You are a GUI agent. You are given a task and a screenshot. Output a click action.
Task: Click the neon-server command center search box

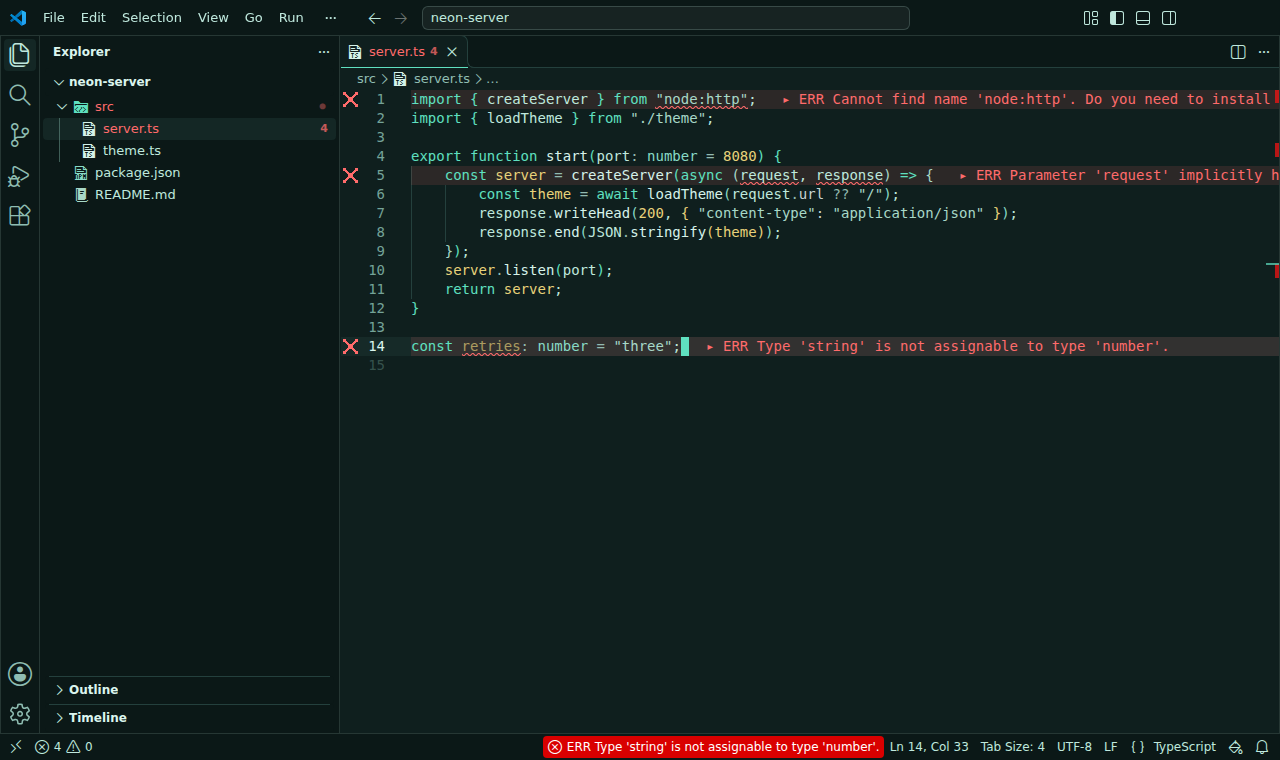(666, 18)
